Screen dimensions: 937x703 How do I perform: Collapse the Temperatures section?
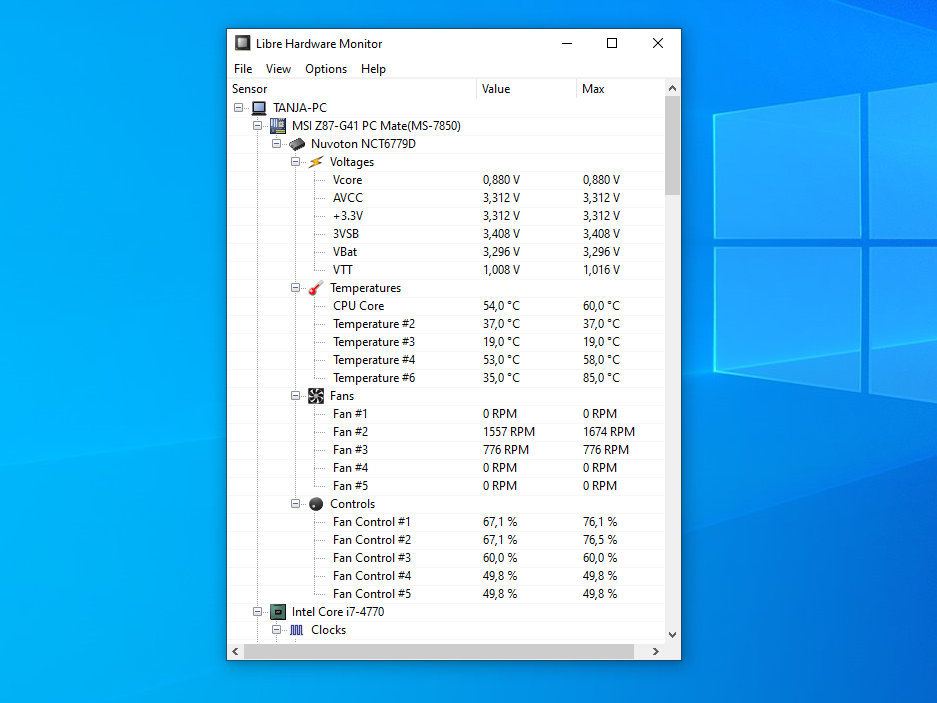pos(295,287)
